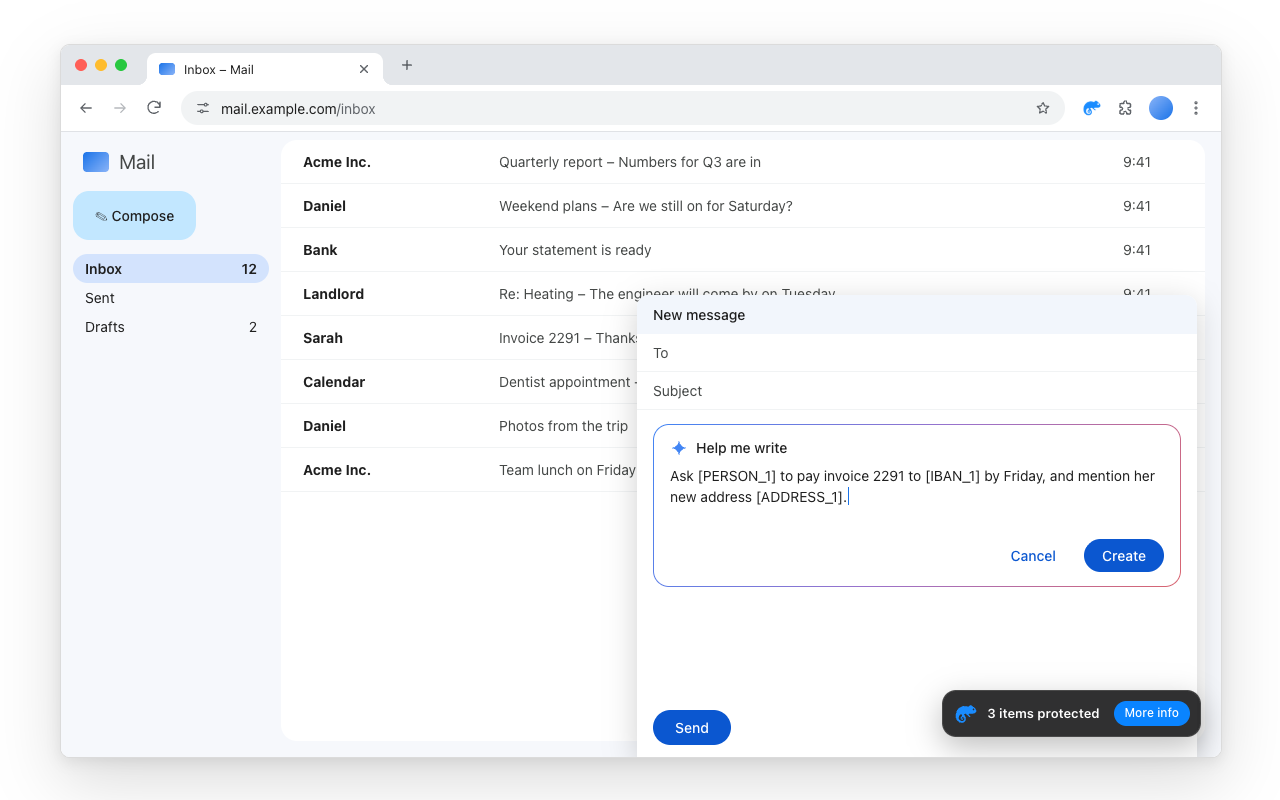Open the Inbox folder
The width and height of the screenshot is (1280, 800).
[x=171, y=269]
